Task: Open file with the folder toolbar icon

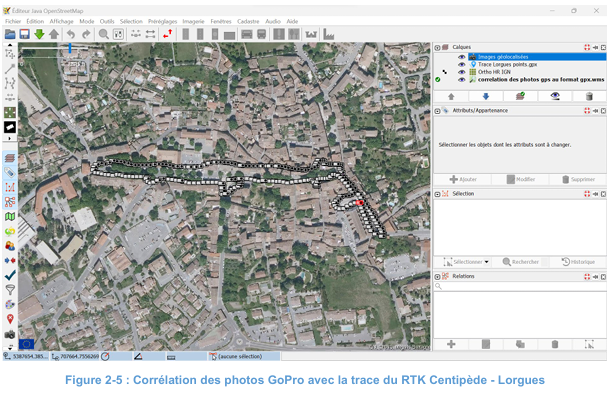Action: point(10,34)
